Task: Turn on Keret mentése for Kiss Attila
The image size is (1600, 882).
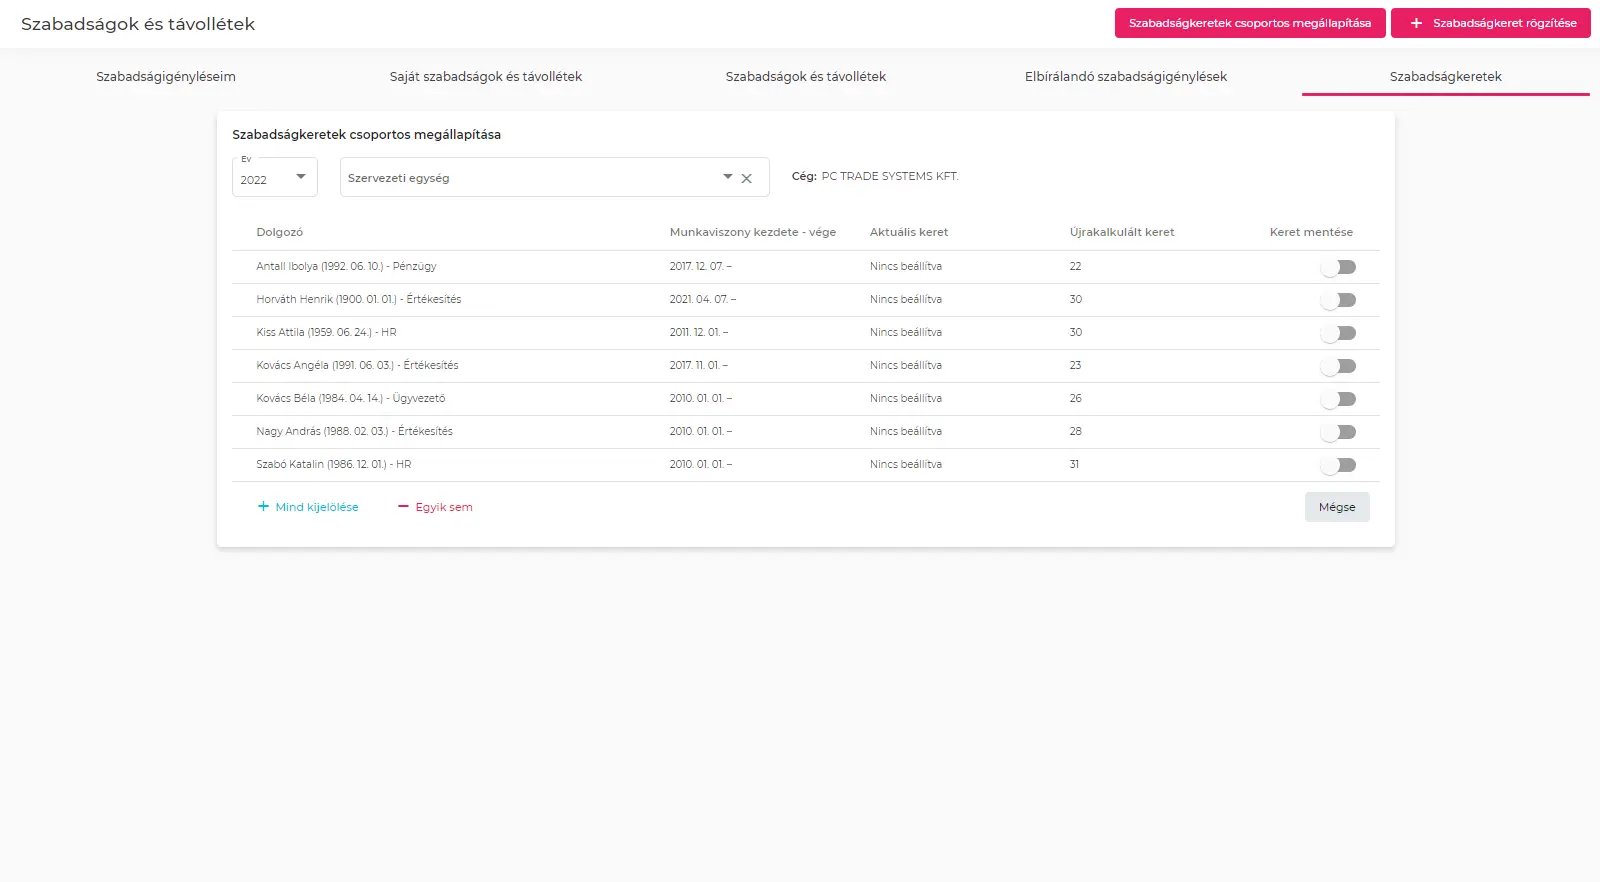Action: 1337,333
